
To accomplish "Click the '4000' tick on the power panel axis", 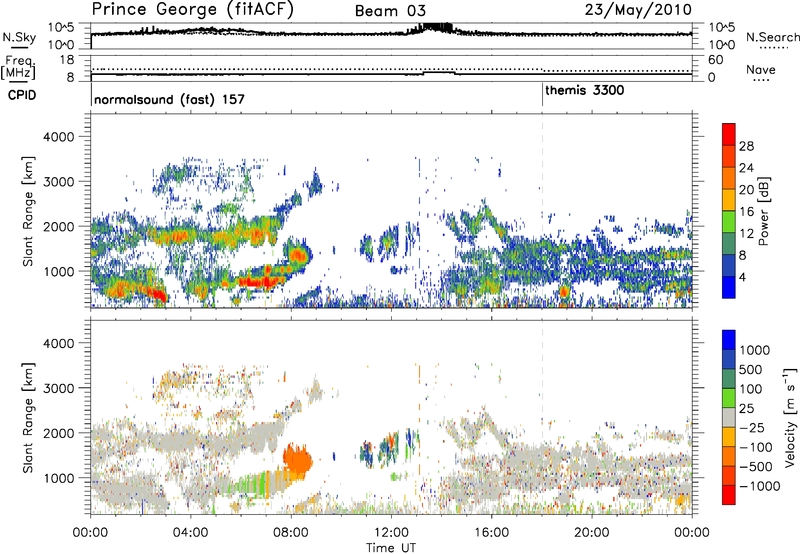I will (59, 137).
